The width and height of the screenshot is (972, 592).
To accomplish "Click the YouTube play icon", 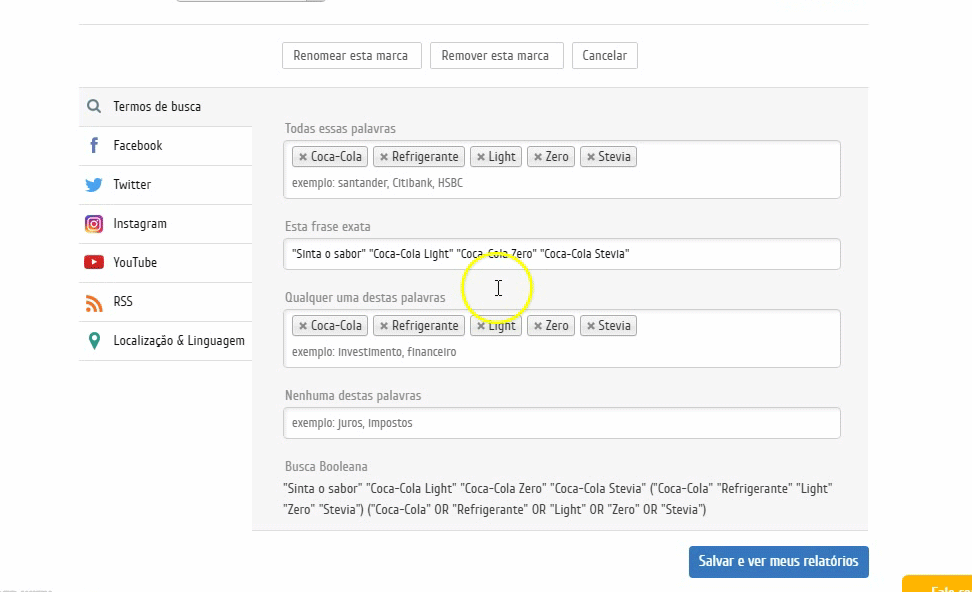I will (x=94, y=263).
